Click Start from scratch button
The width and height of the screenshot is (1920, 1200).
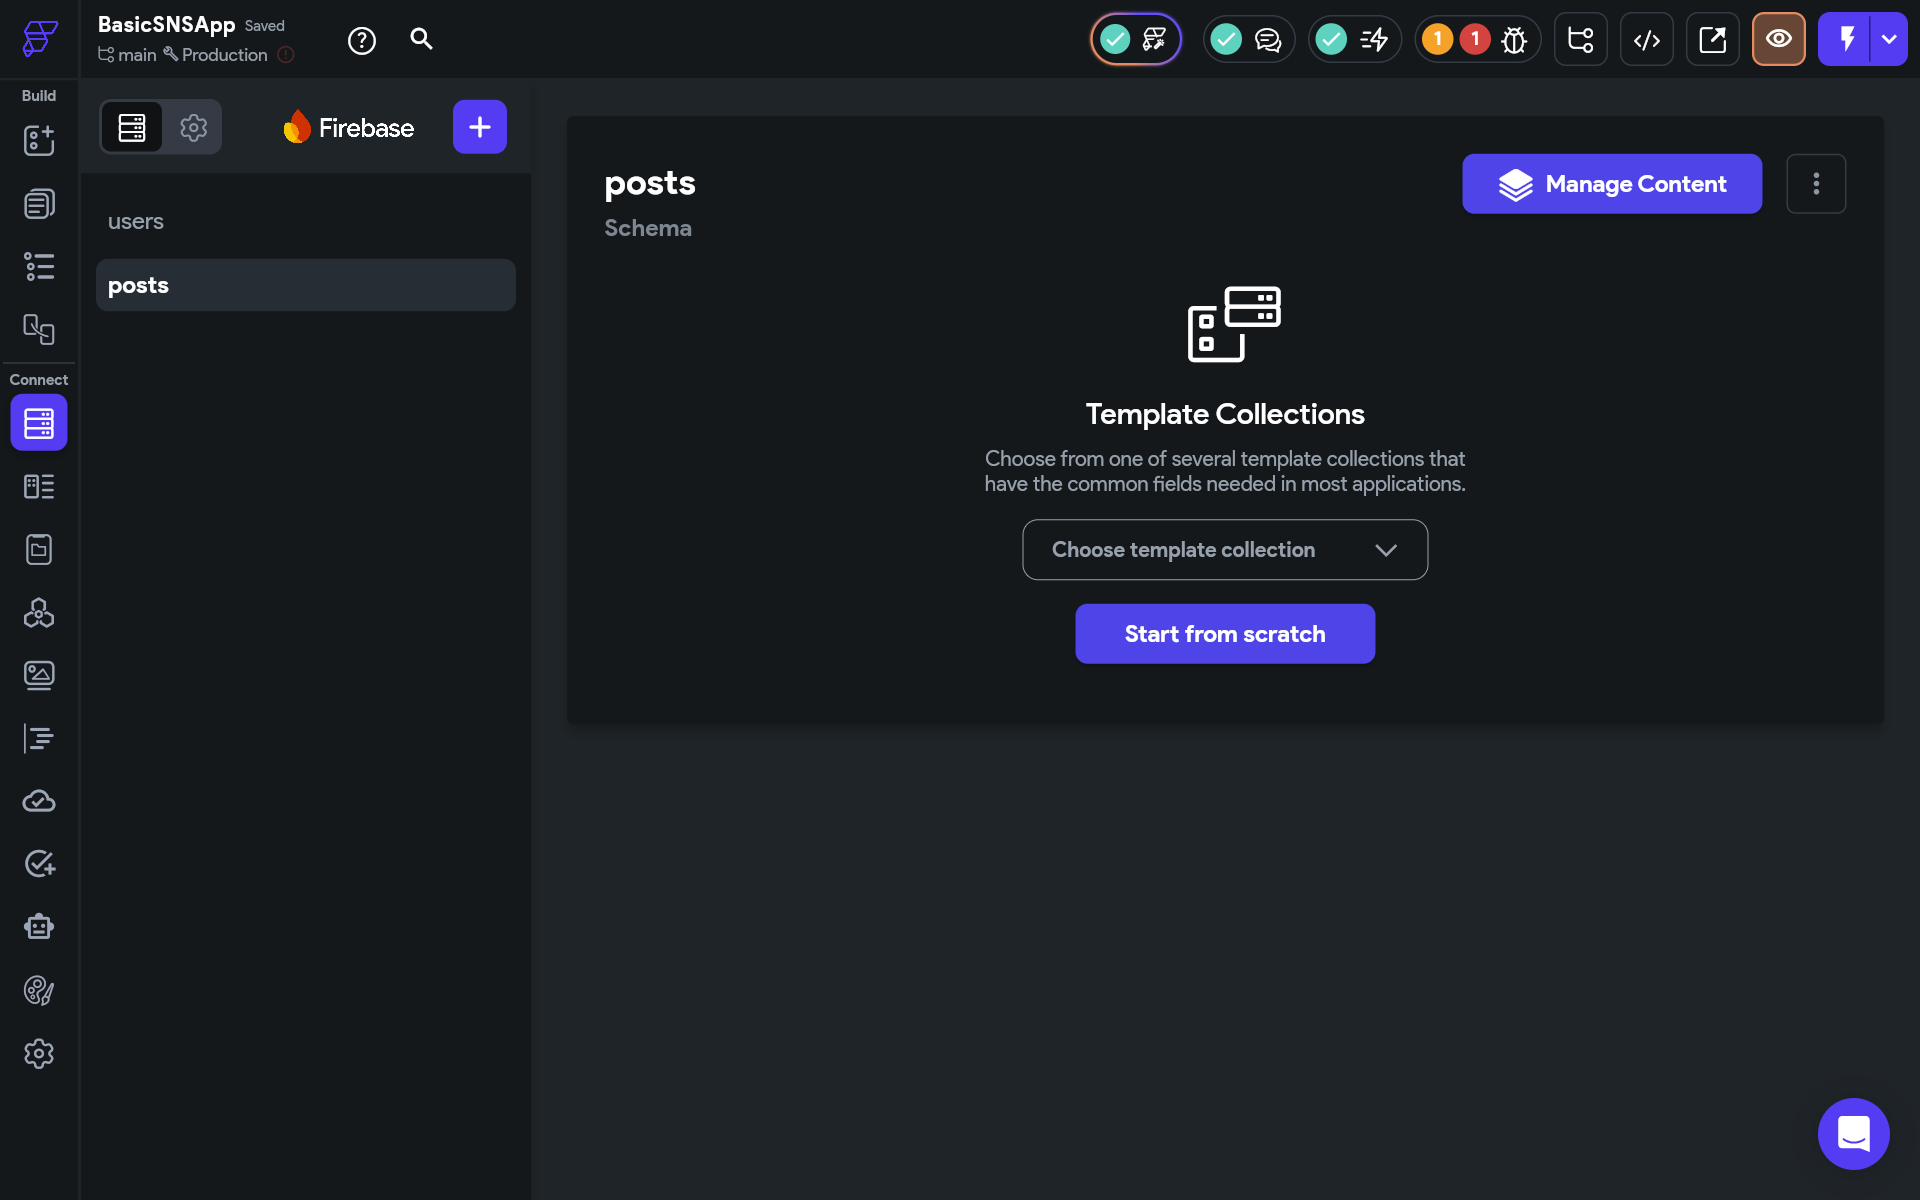(x=1224, y=634)
